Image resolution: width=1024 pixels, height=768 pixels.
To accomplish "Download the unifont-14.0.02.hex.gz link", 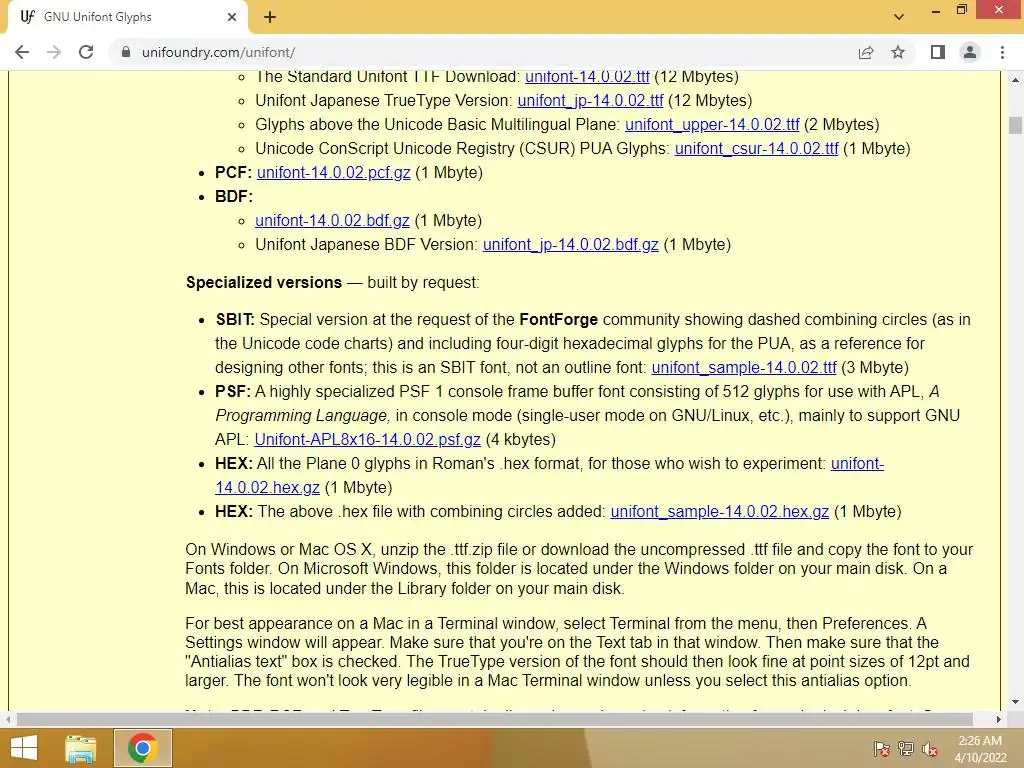I will (x=268, y=488).
